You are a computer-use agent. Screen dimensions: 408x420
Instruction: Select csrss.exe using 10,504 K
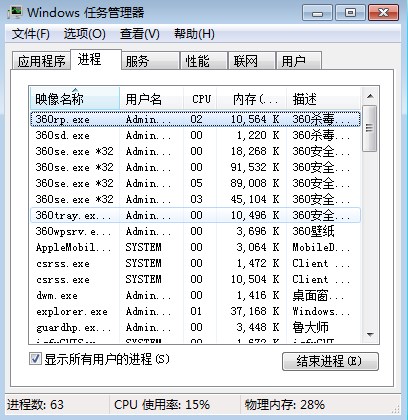tap(195, 279)
